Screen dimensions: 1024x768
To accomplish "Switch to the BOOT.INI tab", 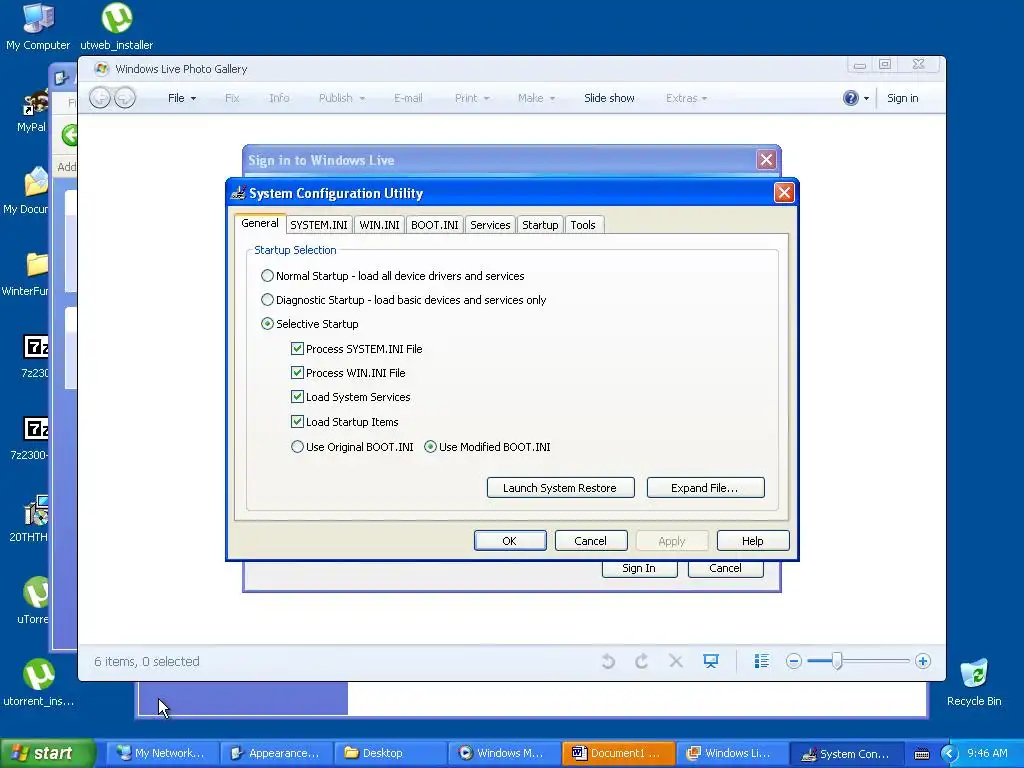I will pyautogui.click(x=434, y=225).
